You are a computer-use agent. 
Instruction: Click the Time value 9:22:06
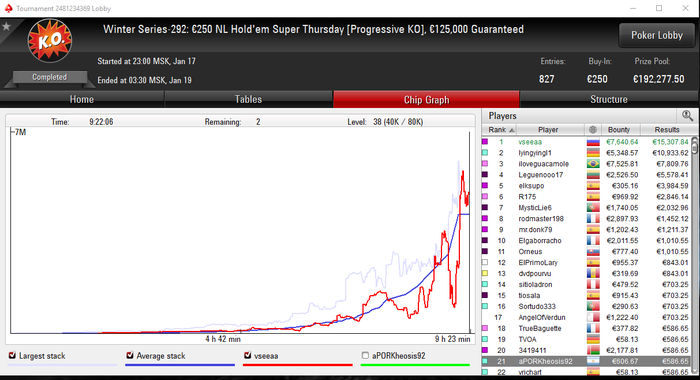101,121
